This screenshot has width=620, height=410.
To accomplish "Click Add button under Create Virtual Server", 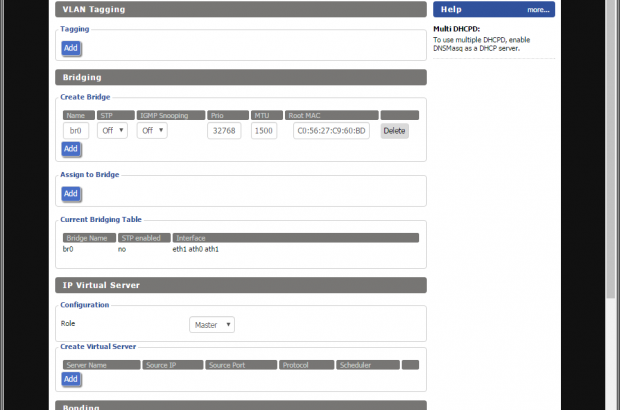I will click(70, 379).
